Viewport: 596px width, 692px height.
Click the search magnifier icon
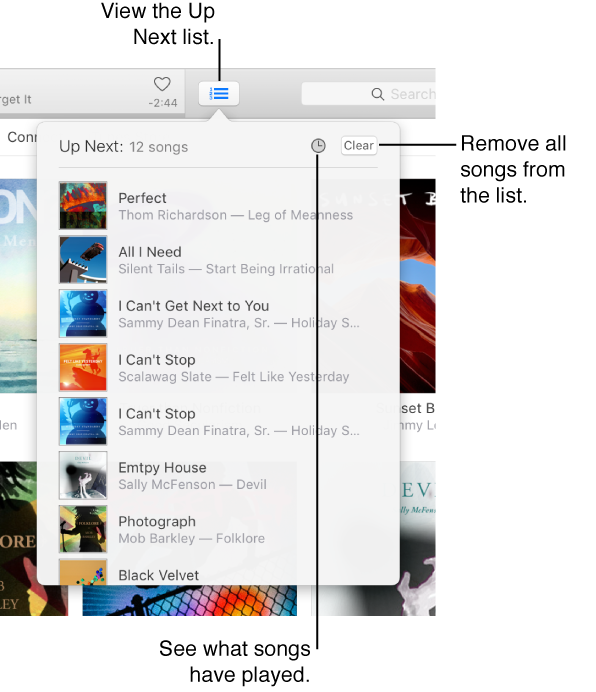pyautogui.click(x=377, y=94)
